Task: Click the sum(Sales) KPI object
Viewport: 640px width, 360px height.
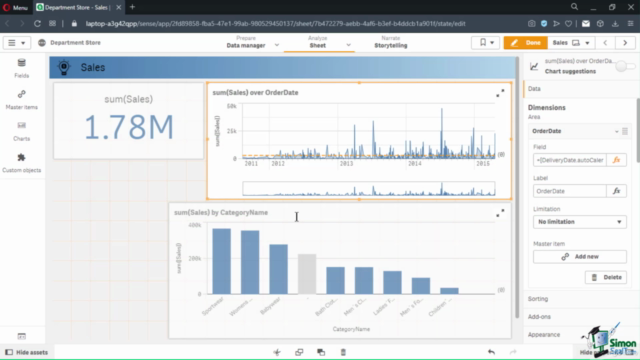Action: point(129,121)
